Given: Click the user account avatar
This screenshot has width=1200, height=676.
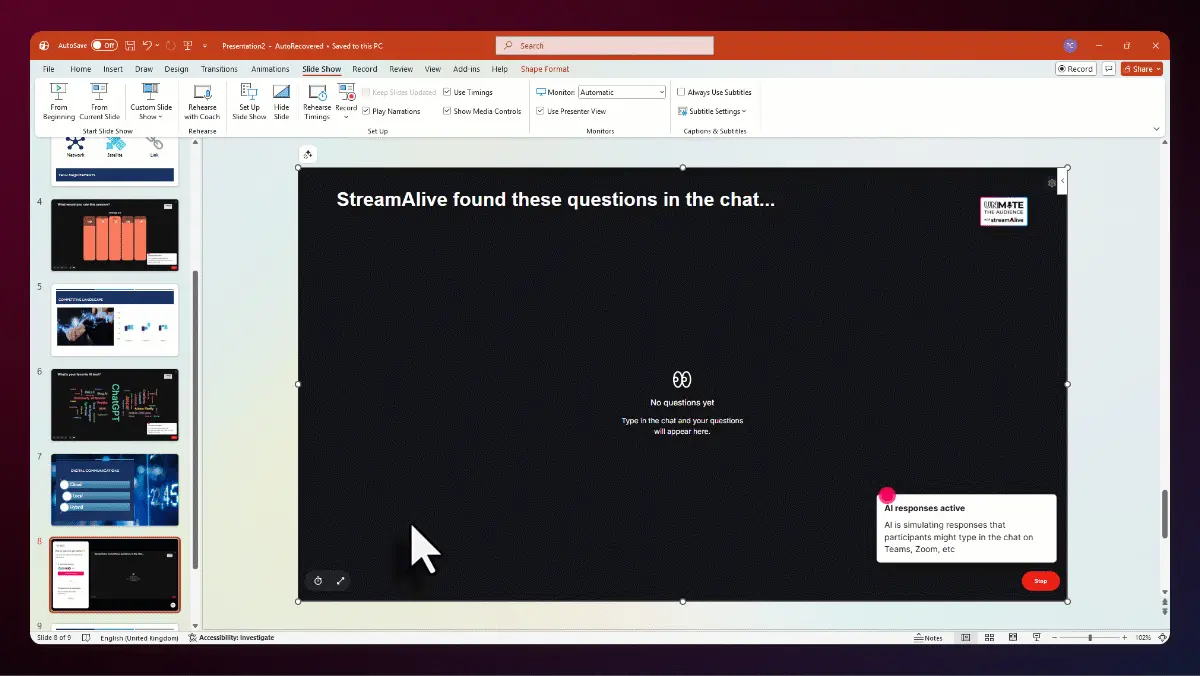Looking at the screenshot, I should (x=1070, y=45).
